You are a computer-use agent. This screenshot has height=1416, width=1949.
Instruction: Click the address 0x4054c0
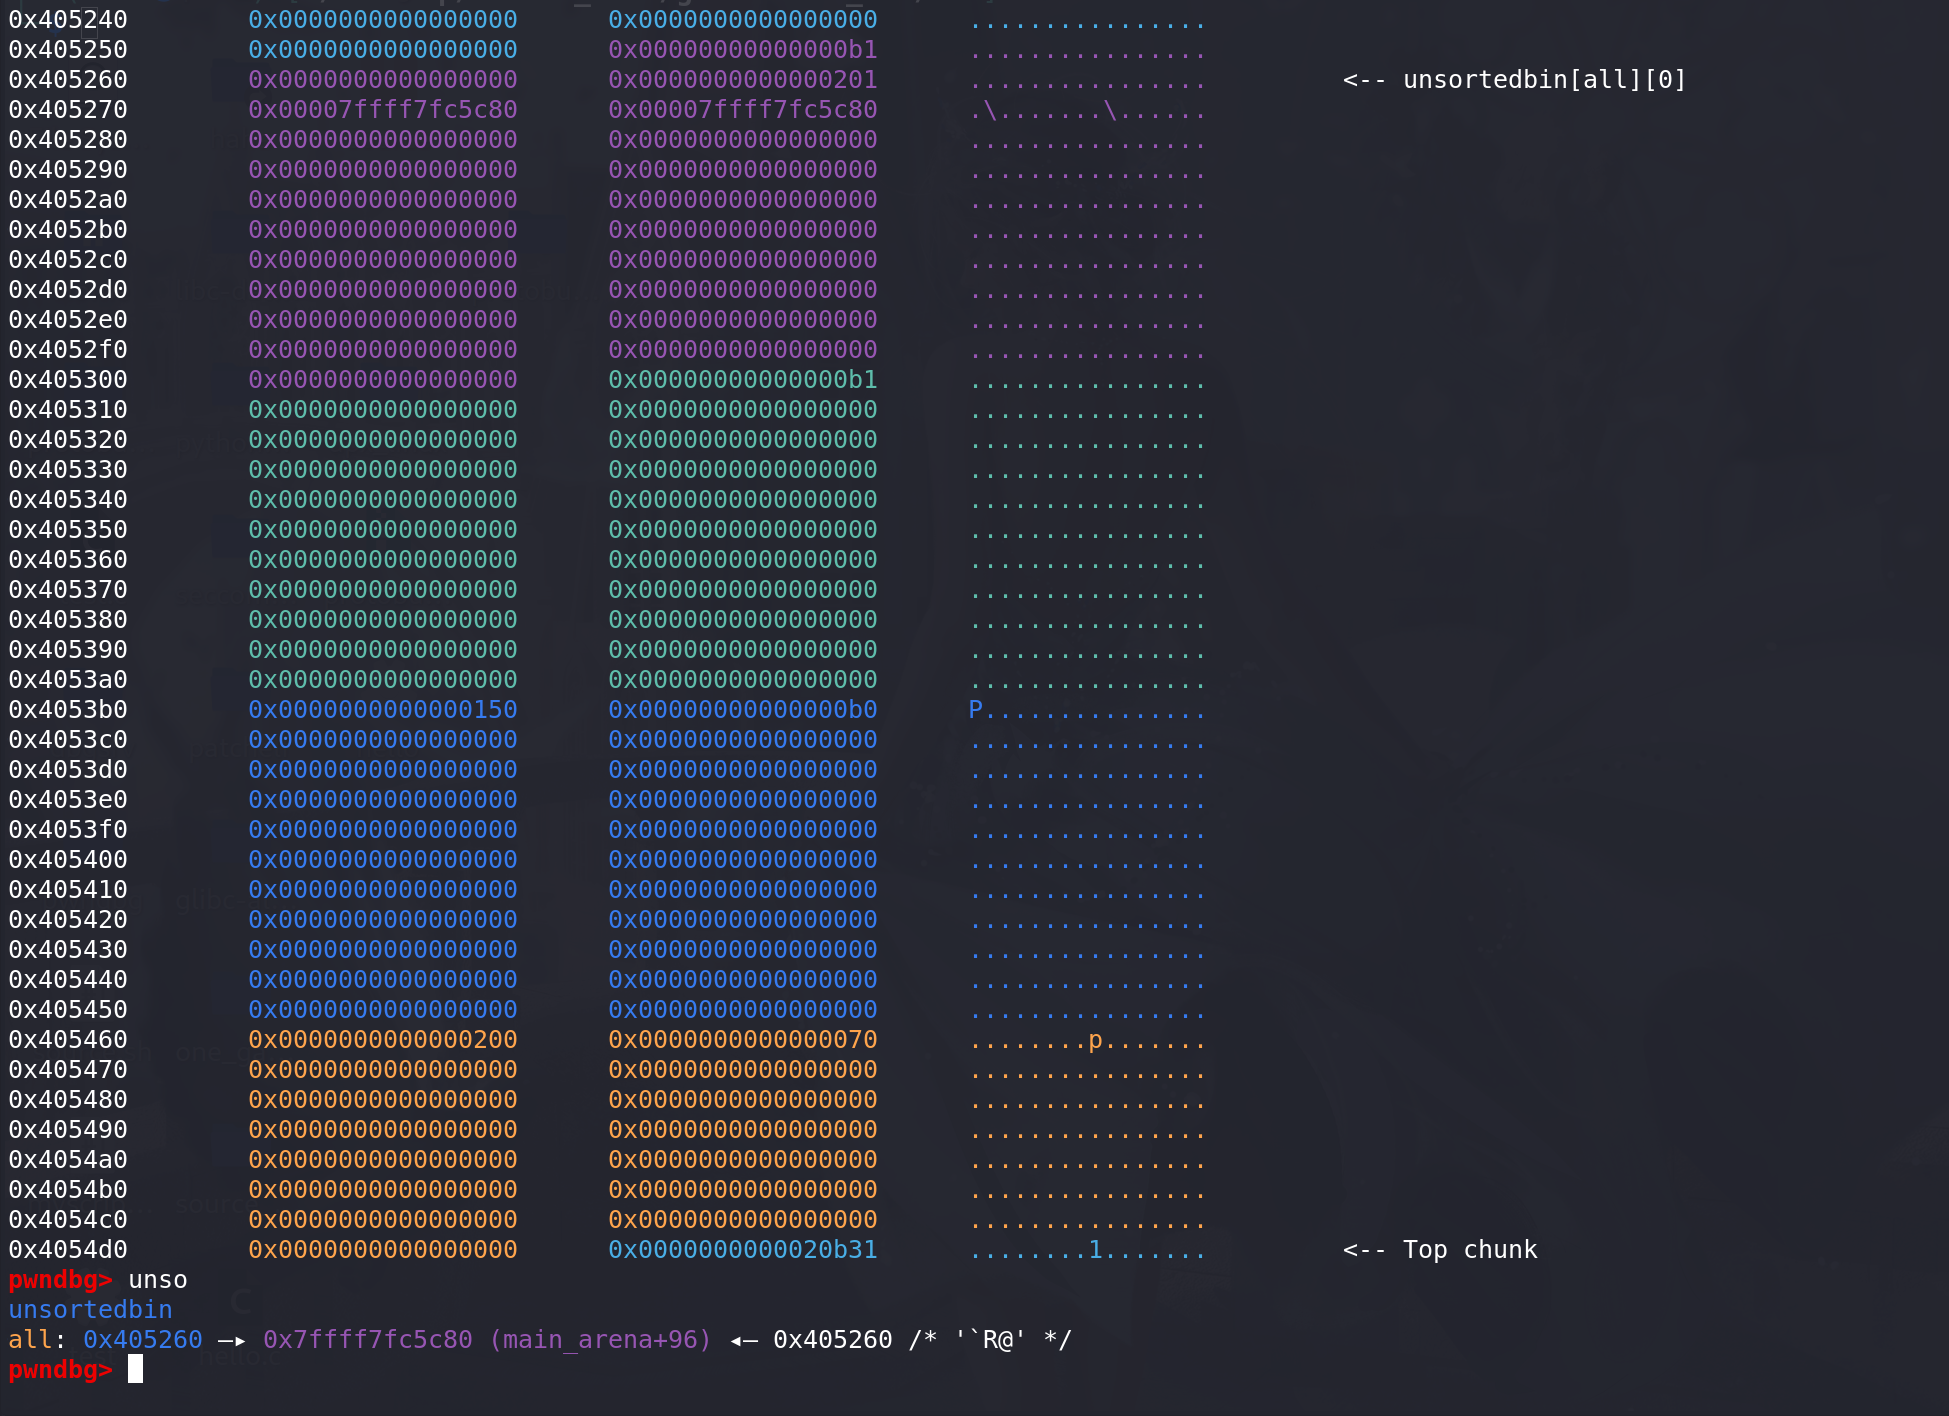(x=68, y=1220)
